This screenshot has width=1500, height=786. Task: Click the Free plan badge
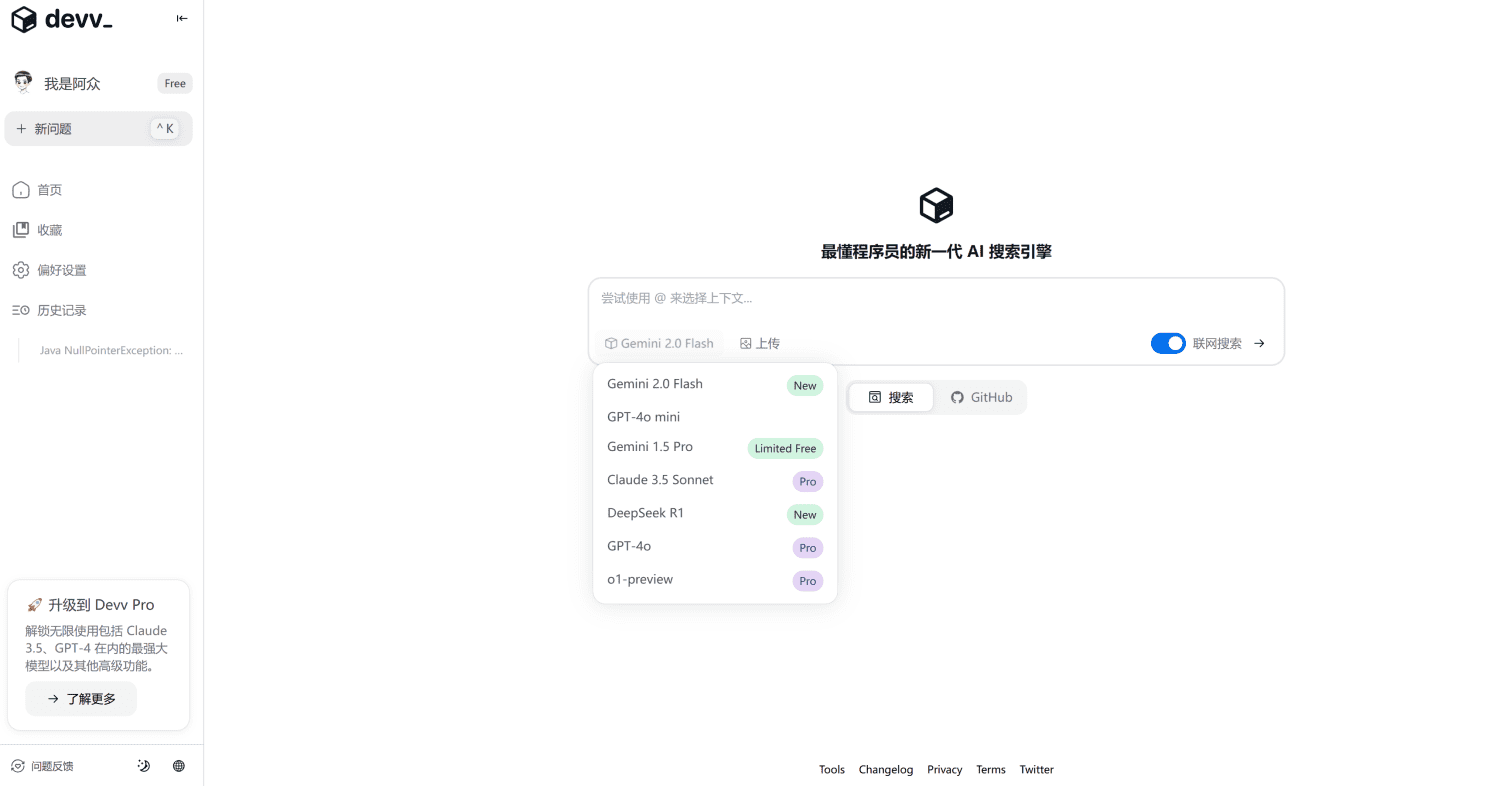[175, 84]
